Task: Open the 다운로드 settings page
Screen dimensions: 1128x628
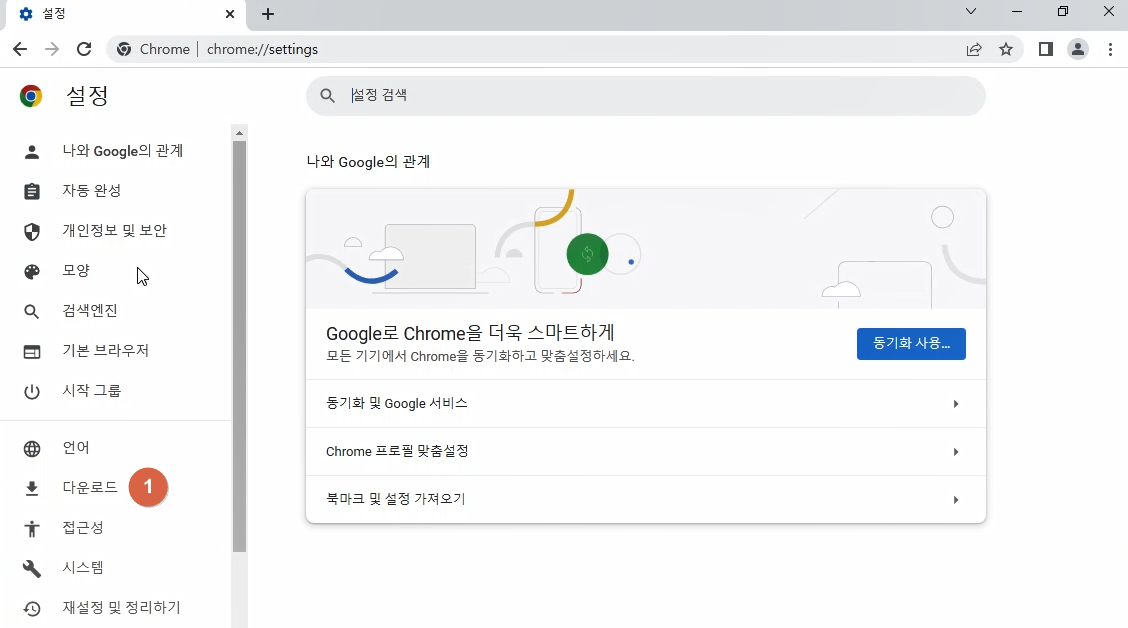Action: [90, 488]
